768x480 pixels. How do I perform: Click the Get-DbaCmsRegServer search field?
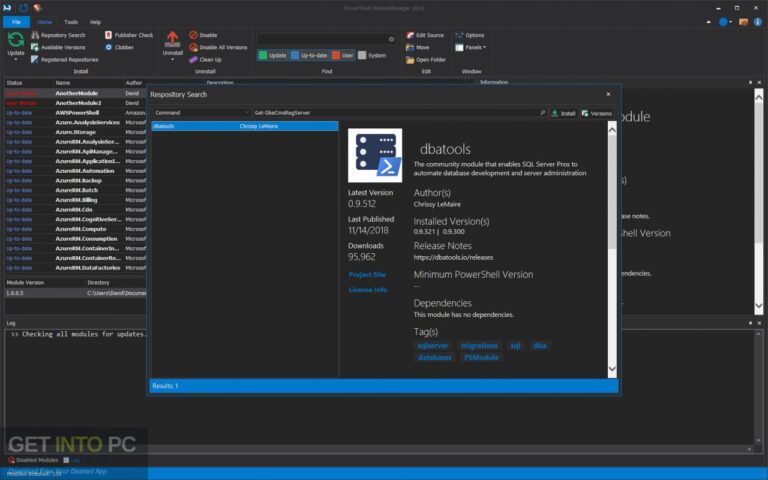pyautogui.click(x=395, y=113)
